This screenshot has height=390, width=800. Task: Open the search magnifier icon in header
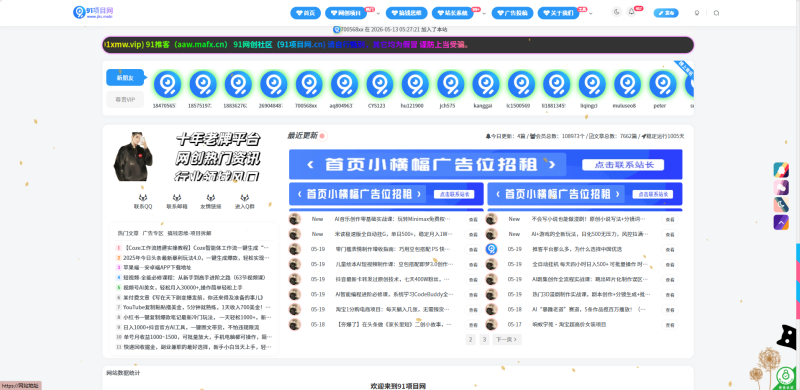pyautogui.click(x=716, y=13)
